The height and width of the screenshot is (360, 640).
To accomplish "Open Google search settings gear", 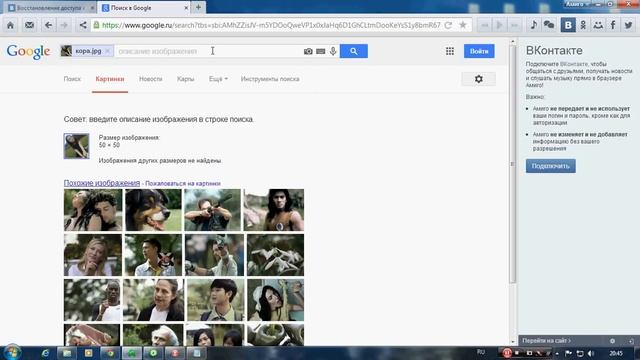I will click(479, 79).
